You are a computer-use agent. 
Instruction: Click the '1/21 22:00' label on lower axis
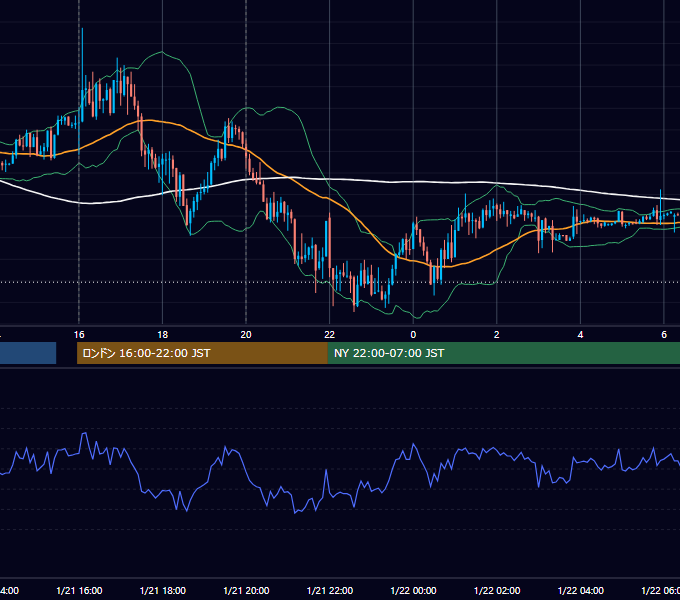coord(330,590)
